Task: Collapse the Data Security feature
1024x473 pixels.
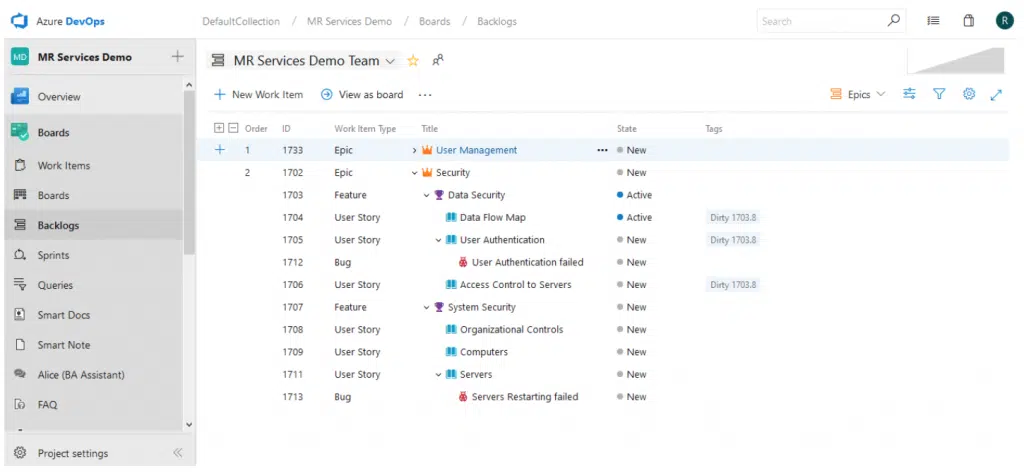Action: coord(426,196)
